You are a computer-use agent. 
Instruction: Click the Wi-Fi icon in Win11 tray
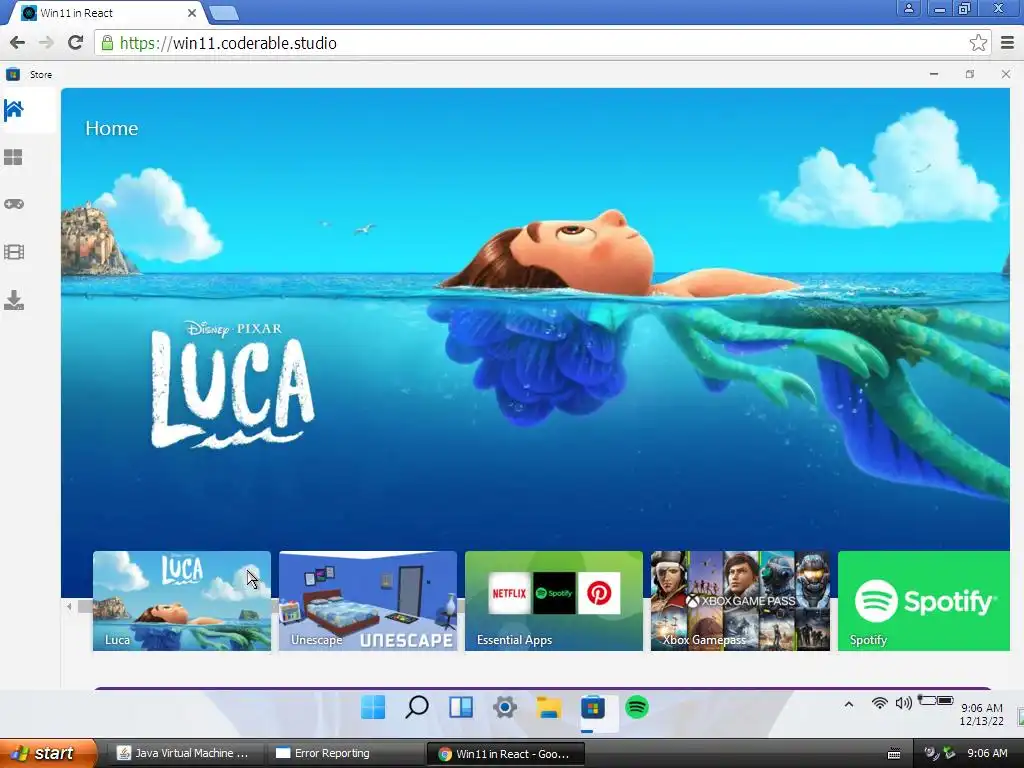tap(880, 703)
